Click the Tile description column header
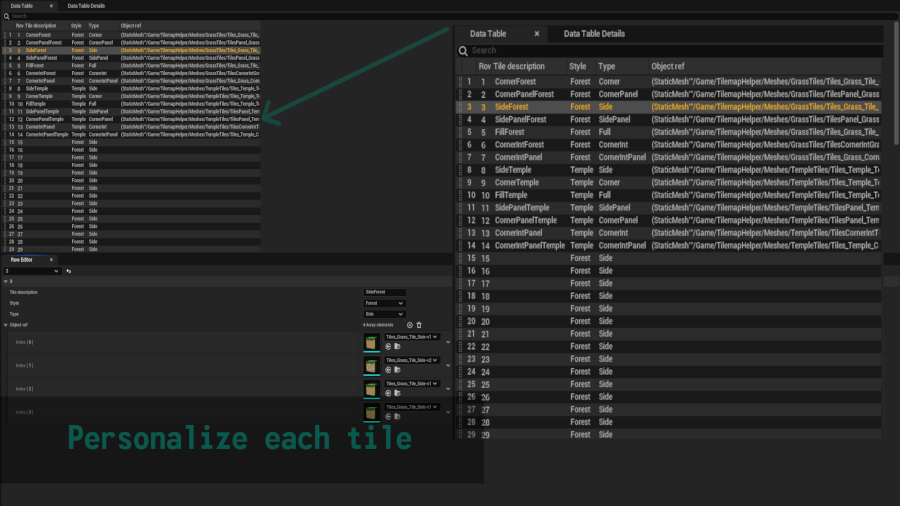The height and width of the screenshot is (506, 900). click(518, 66)
